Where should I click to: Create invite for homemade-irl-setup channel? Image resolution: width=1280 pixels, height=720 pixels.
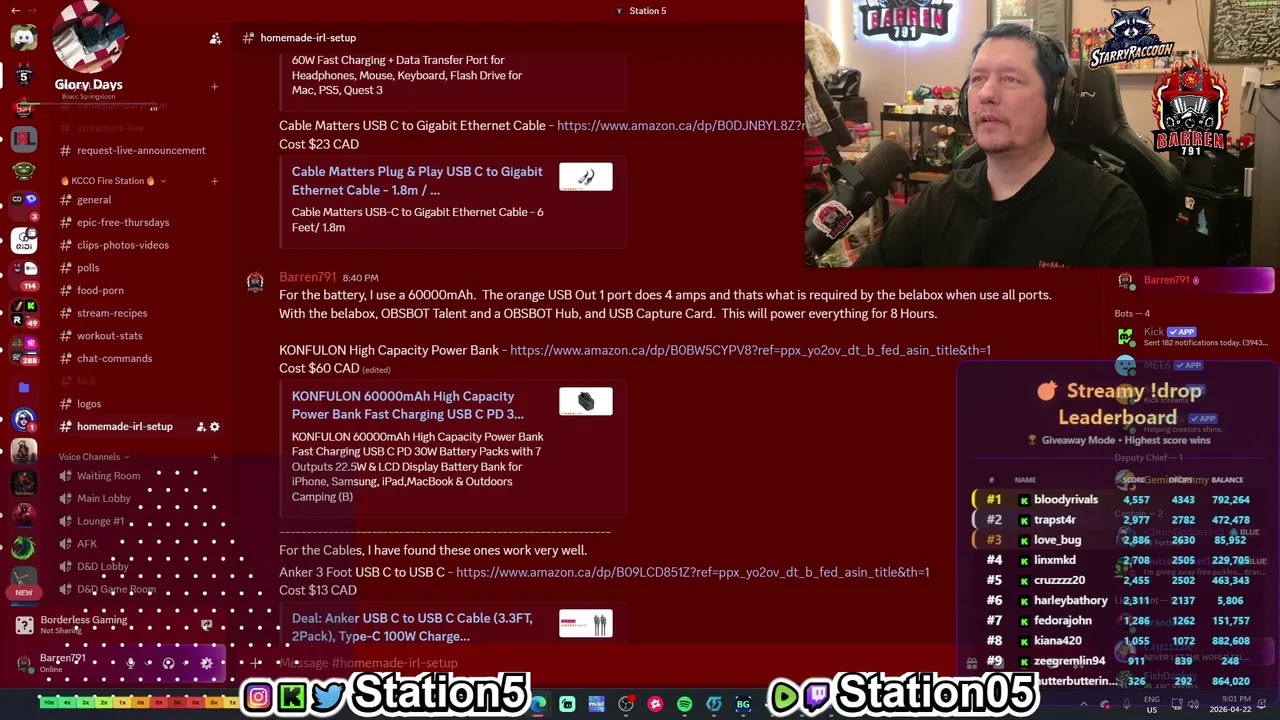pyautogui.click(x=200, y=427)
